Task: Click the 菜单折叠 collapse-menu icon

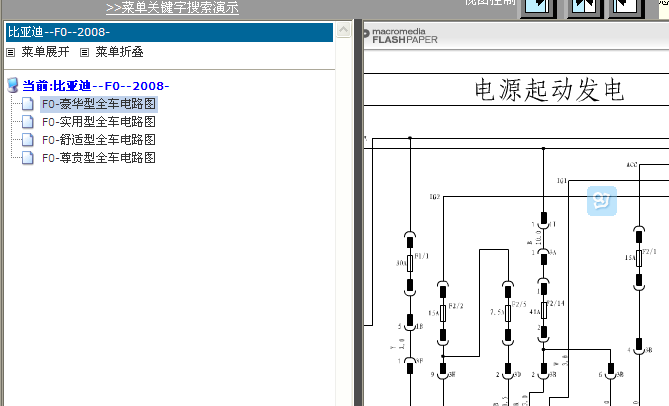Action: pos(84,52)
